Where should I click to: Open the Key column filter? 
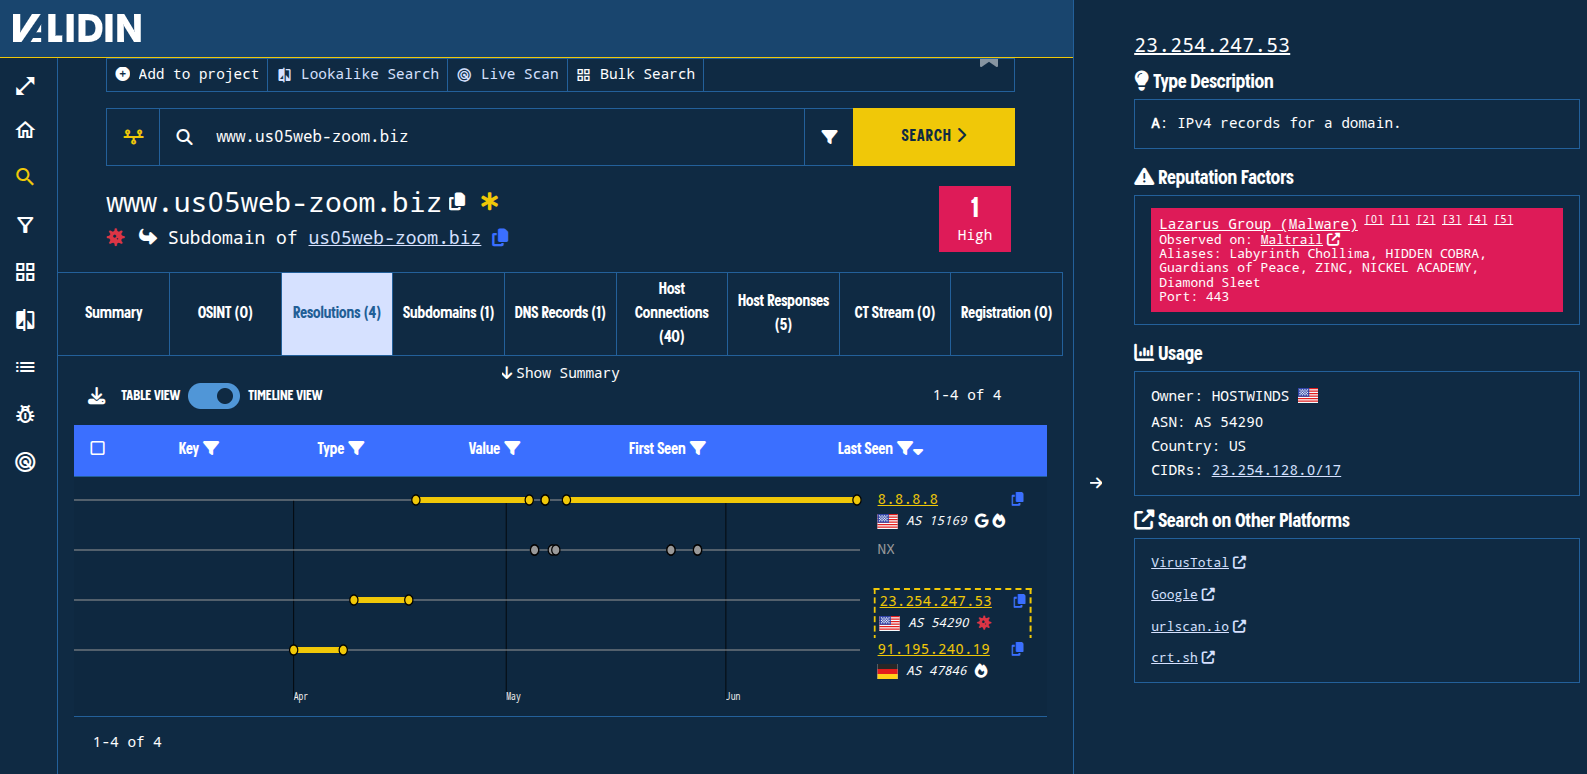click(x=211, y=449)
